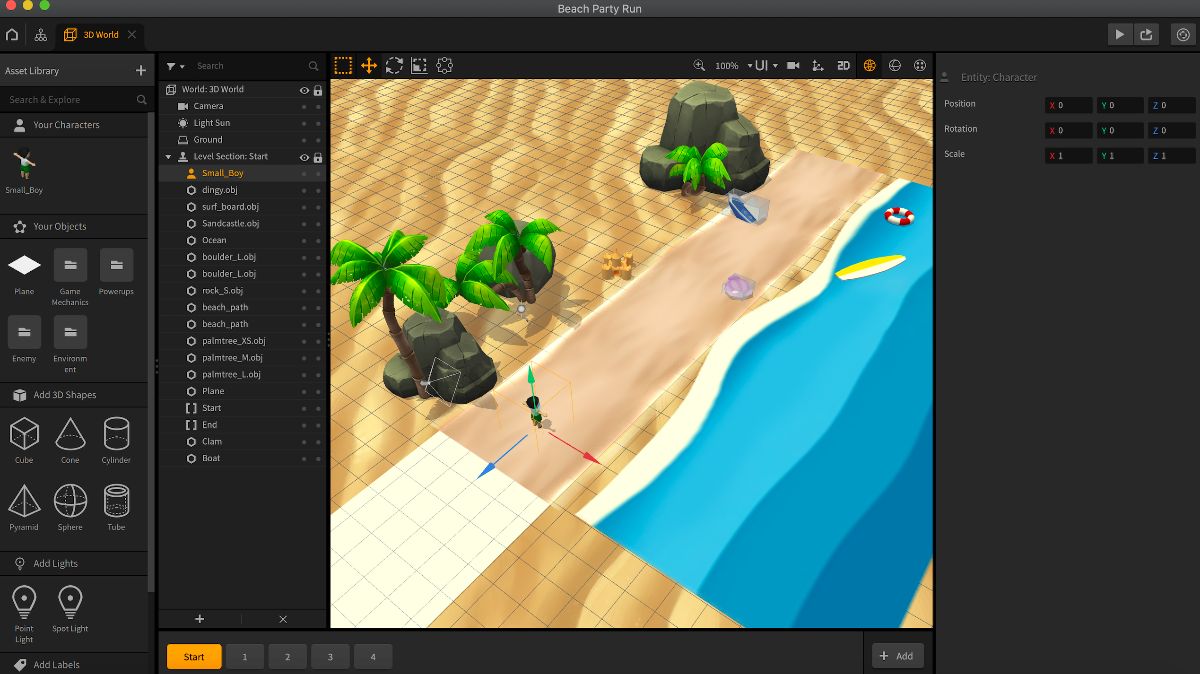
Task: Click the orange Start section button
Action: [194, 657]
